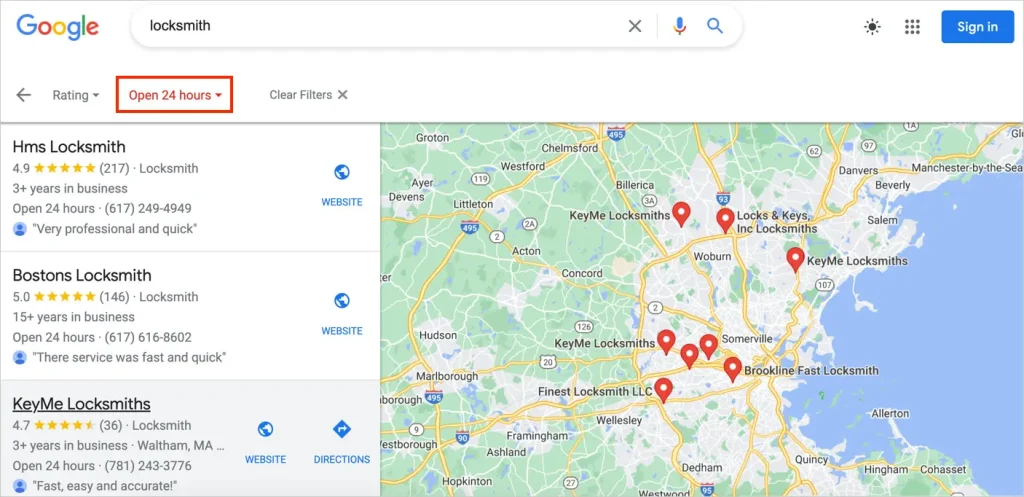Toggle dark theme via the sun icon
Viewport: 1024px width, 497px height.
click(872, 27)
